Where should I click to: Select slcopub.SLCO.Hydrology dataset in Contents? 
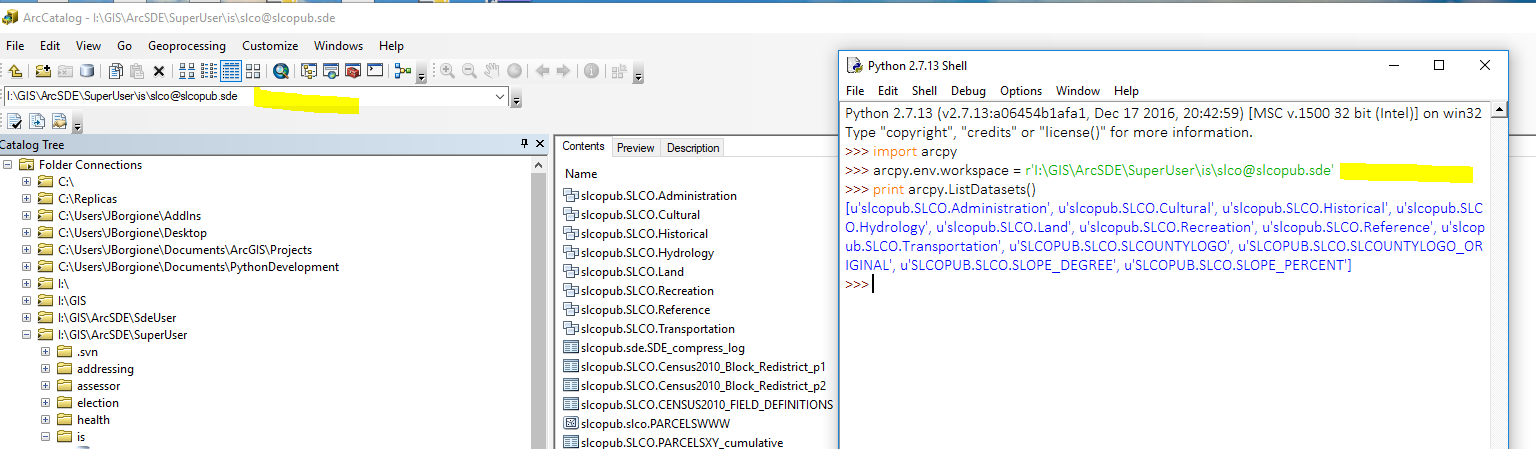tap(639, 253)
